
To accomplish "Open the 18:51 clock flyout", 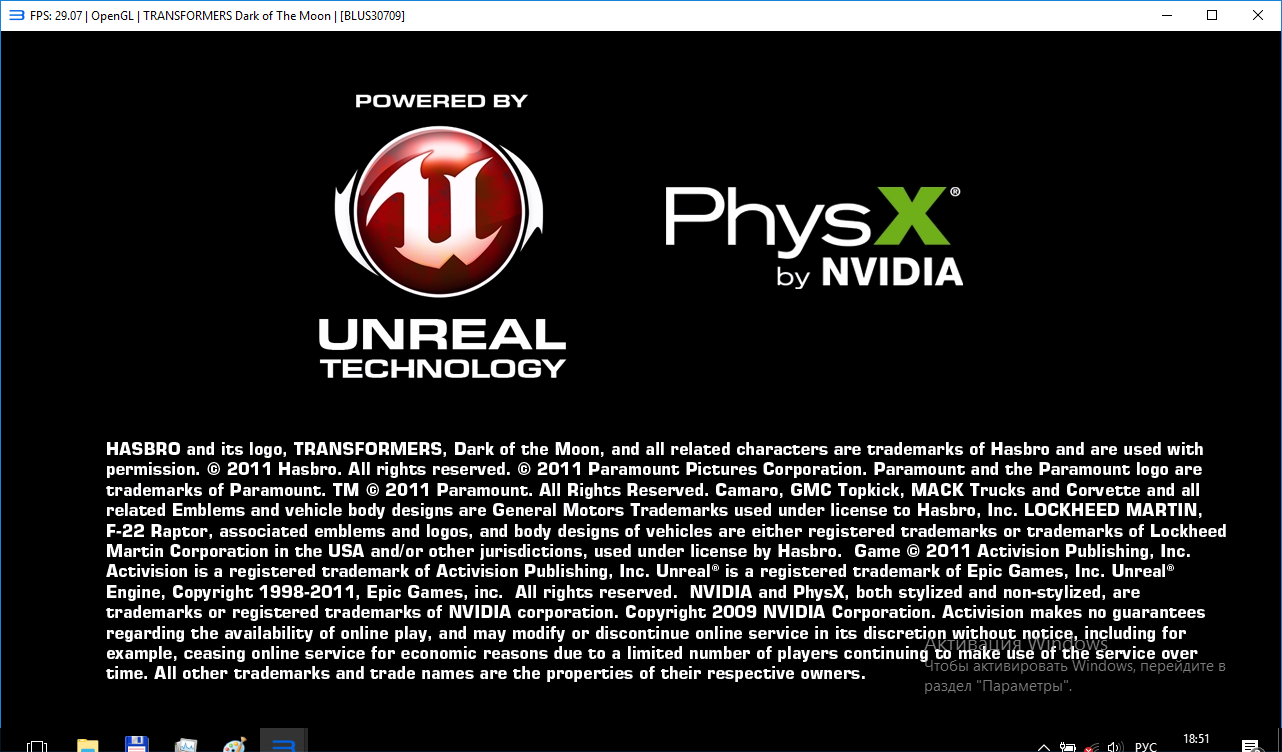I will [1196, 741].
